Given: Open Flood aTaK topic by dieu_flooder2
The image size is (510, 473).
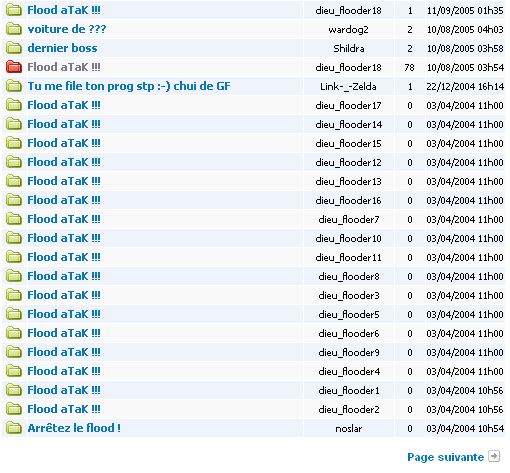Looking at the screenshot, I should 64,409.
